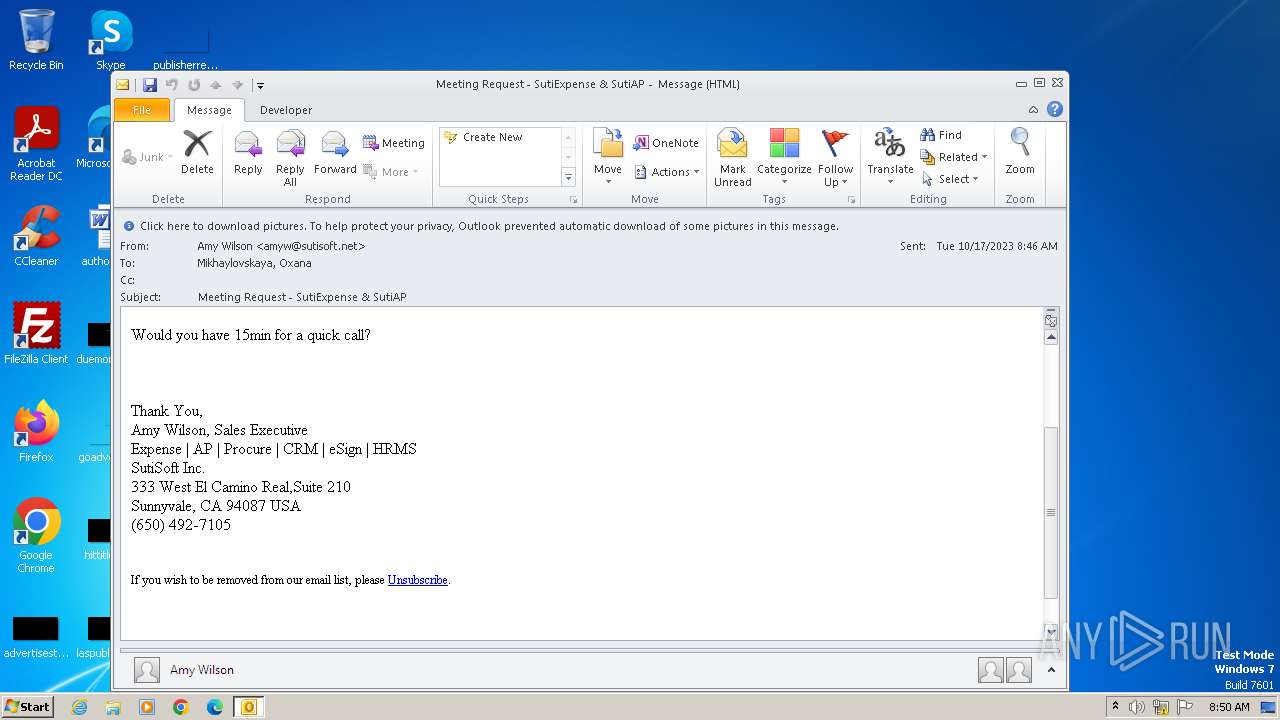
Task: Open the Junk dropdown
Action: pyautogui.click(x=148, y=157)
